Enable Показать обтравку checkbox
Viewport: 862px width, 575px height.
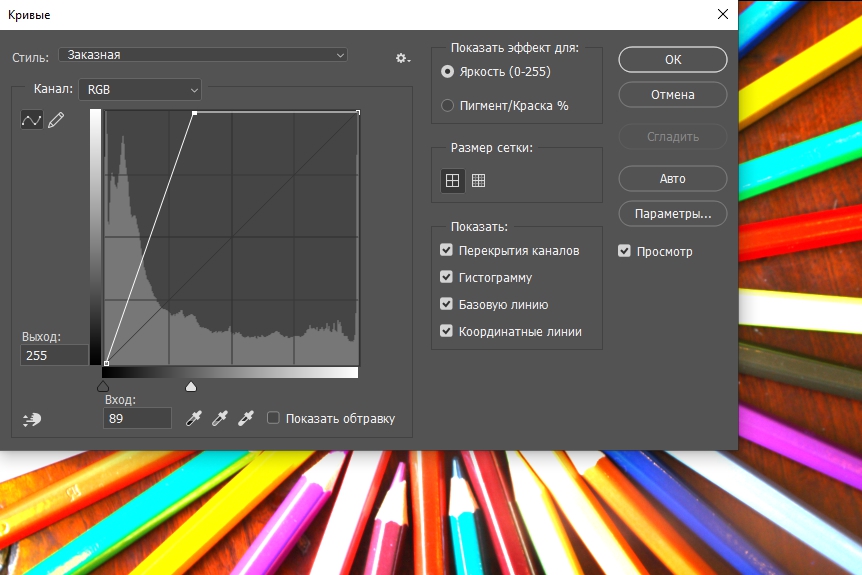coord(273,418)
